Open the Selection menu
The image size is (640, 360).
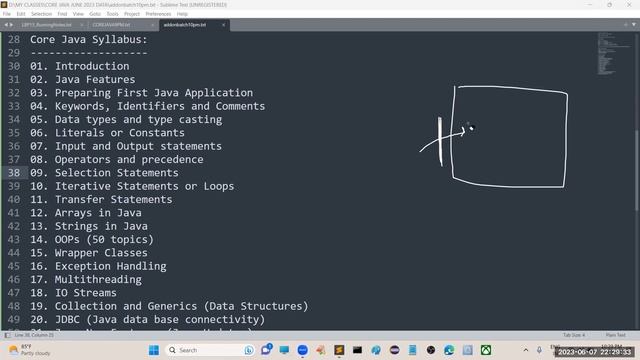[41, 14]
